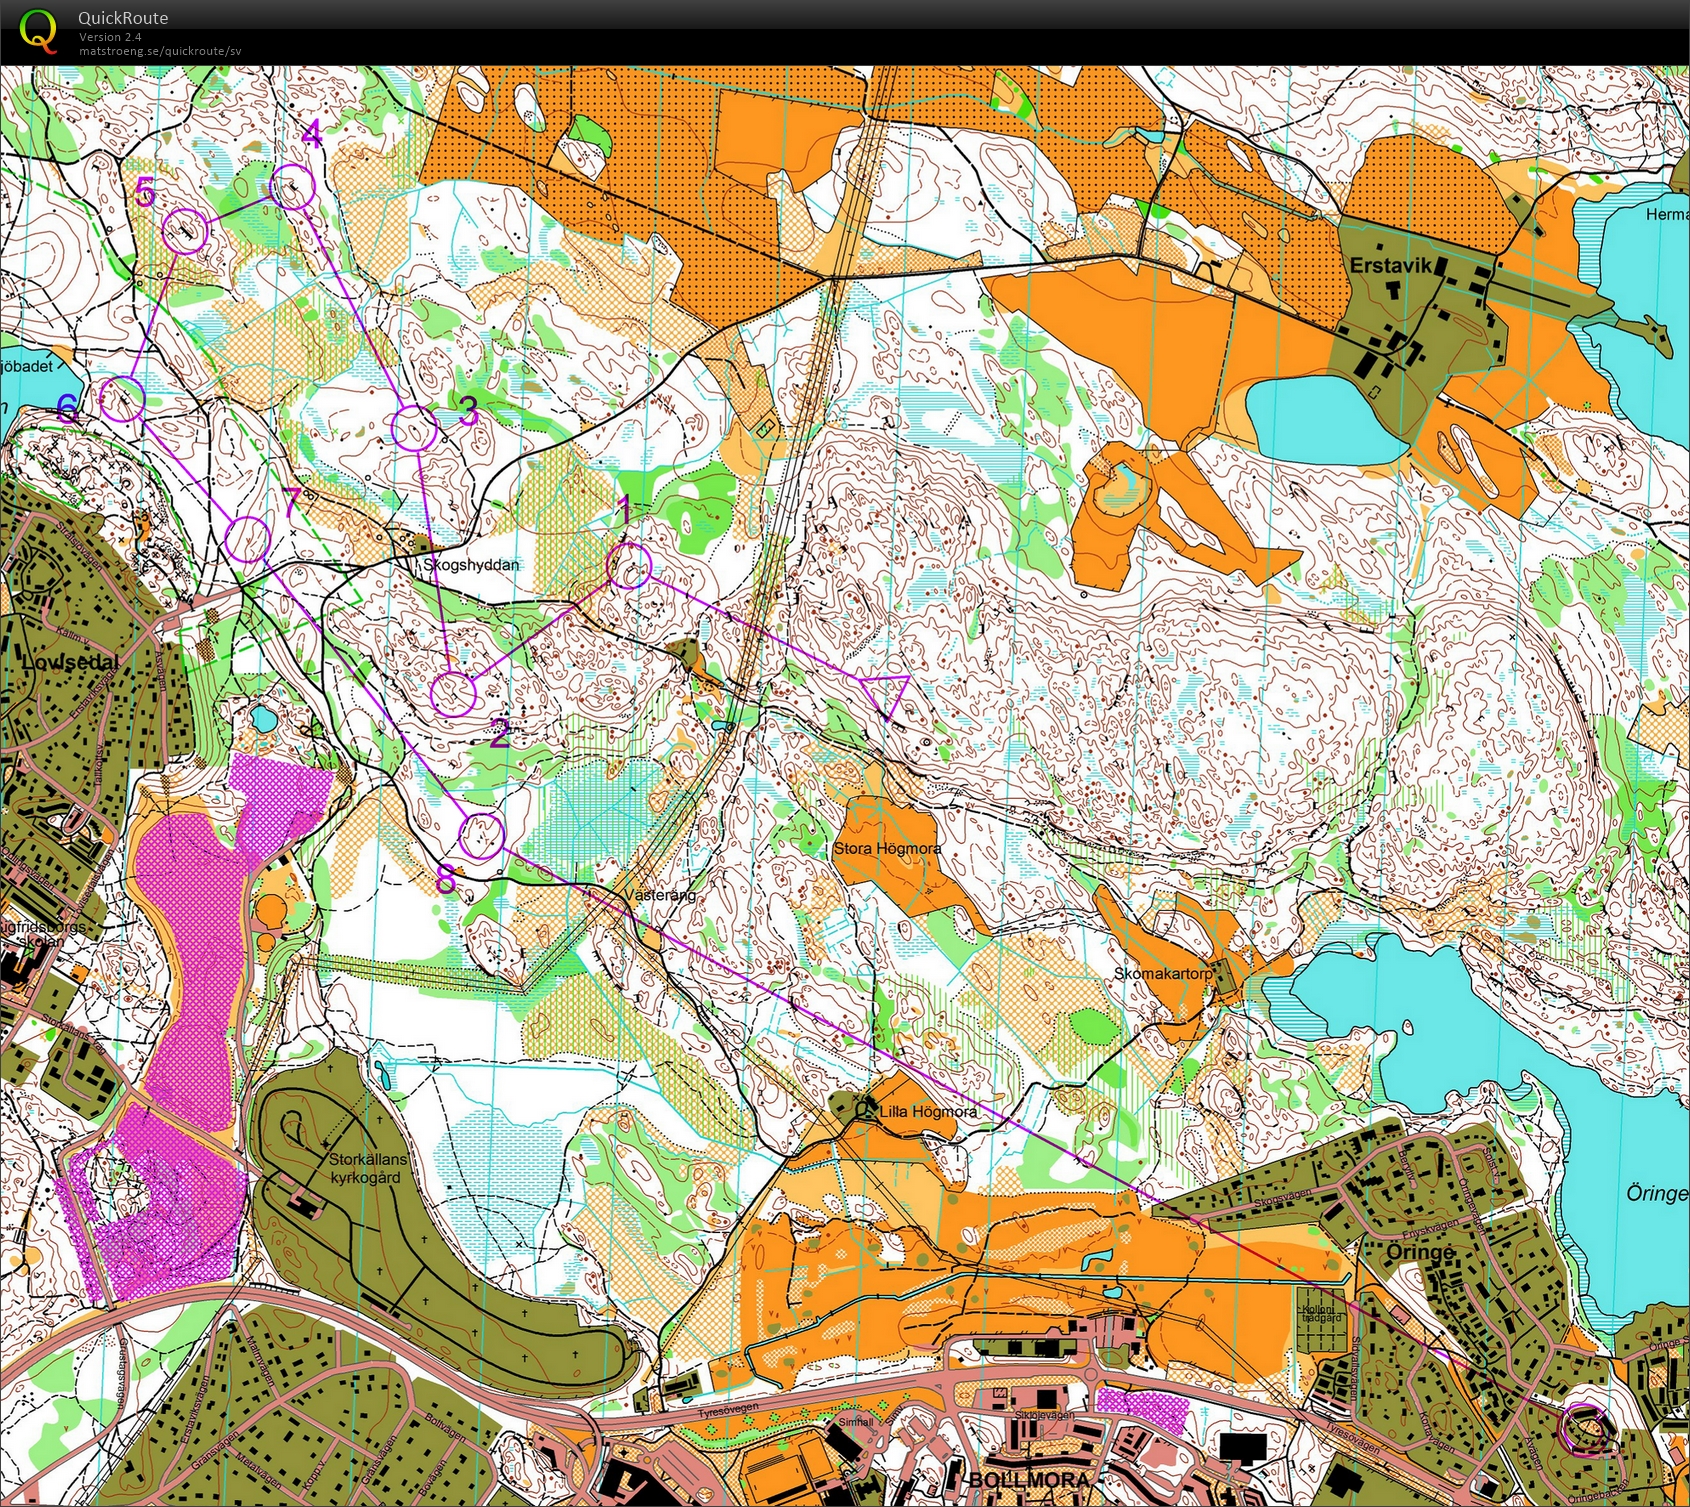Click the 'Version 2.4' text
Image resolution: width=1690 pixels, height=1507 pixels.
click(x=110, y=37)
